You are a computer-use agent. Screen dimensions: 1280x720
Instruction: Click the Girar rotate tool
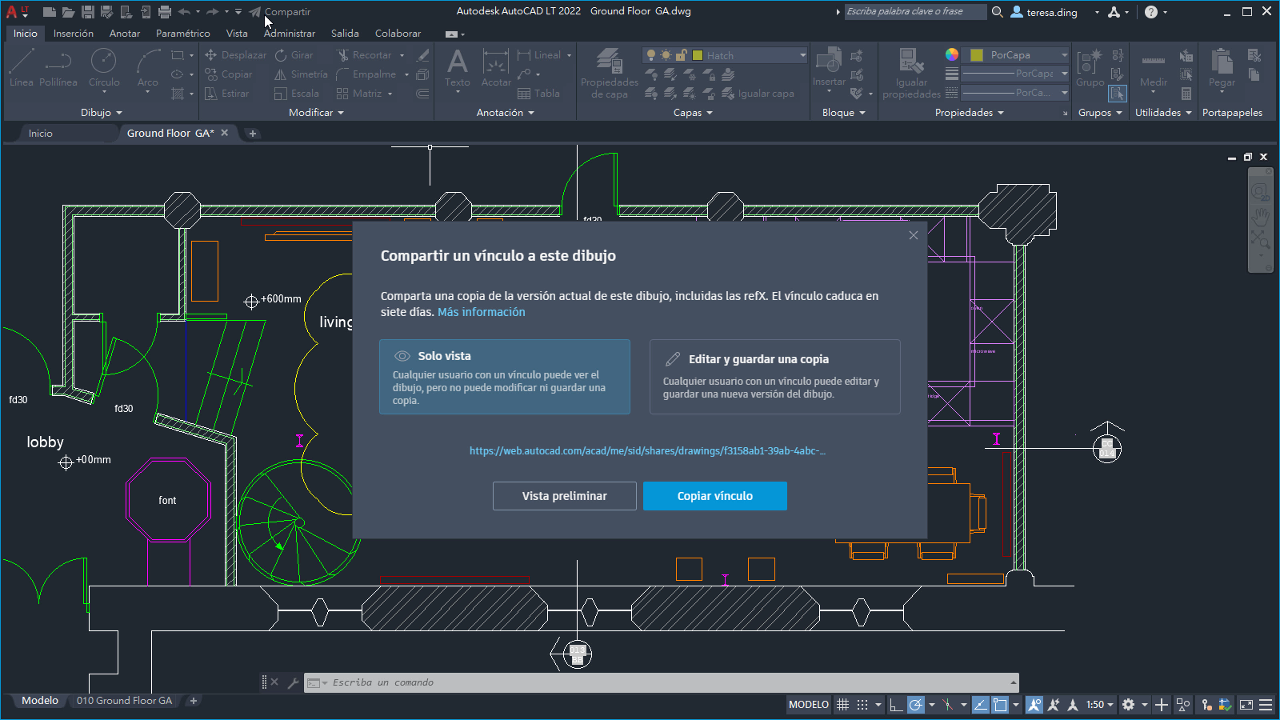click(x=294, y=56)
